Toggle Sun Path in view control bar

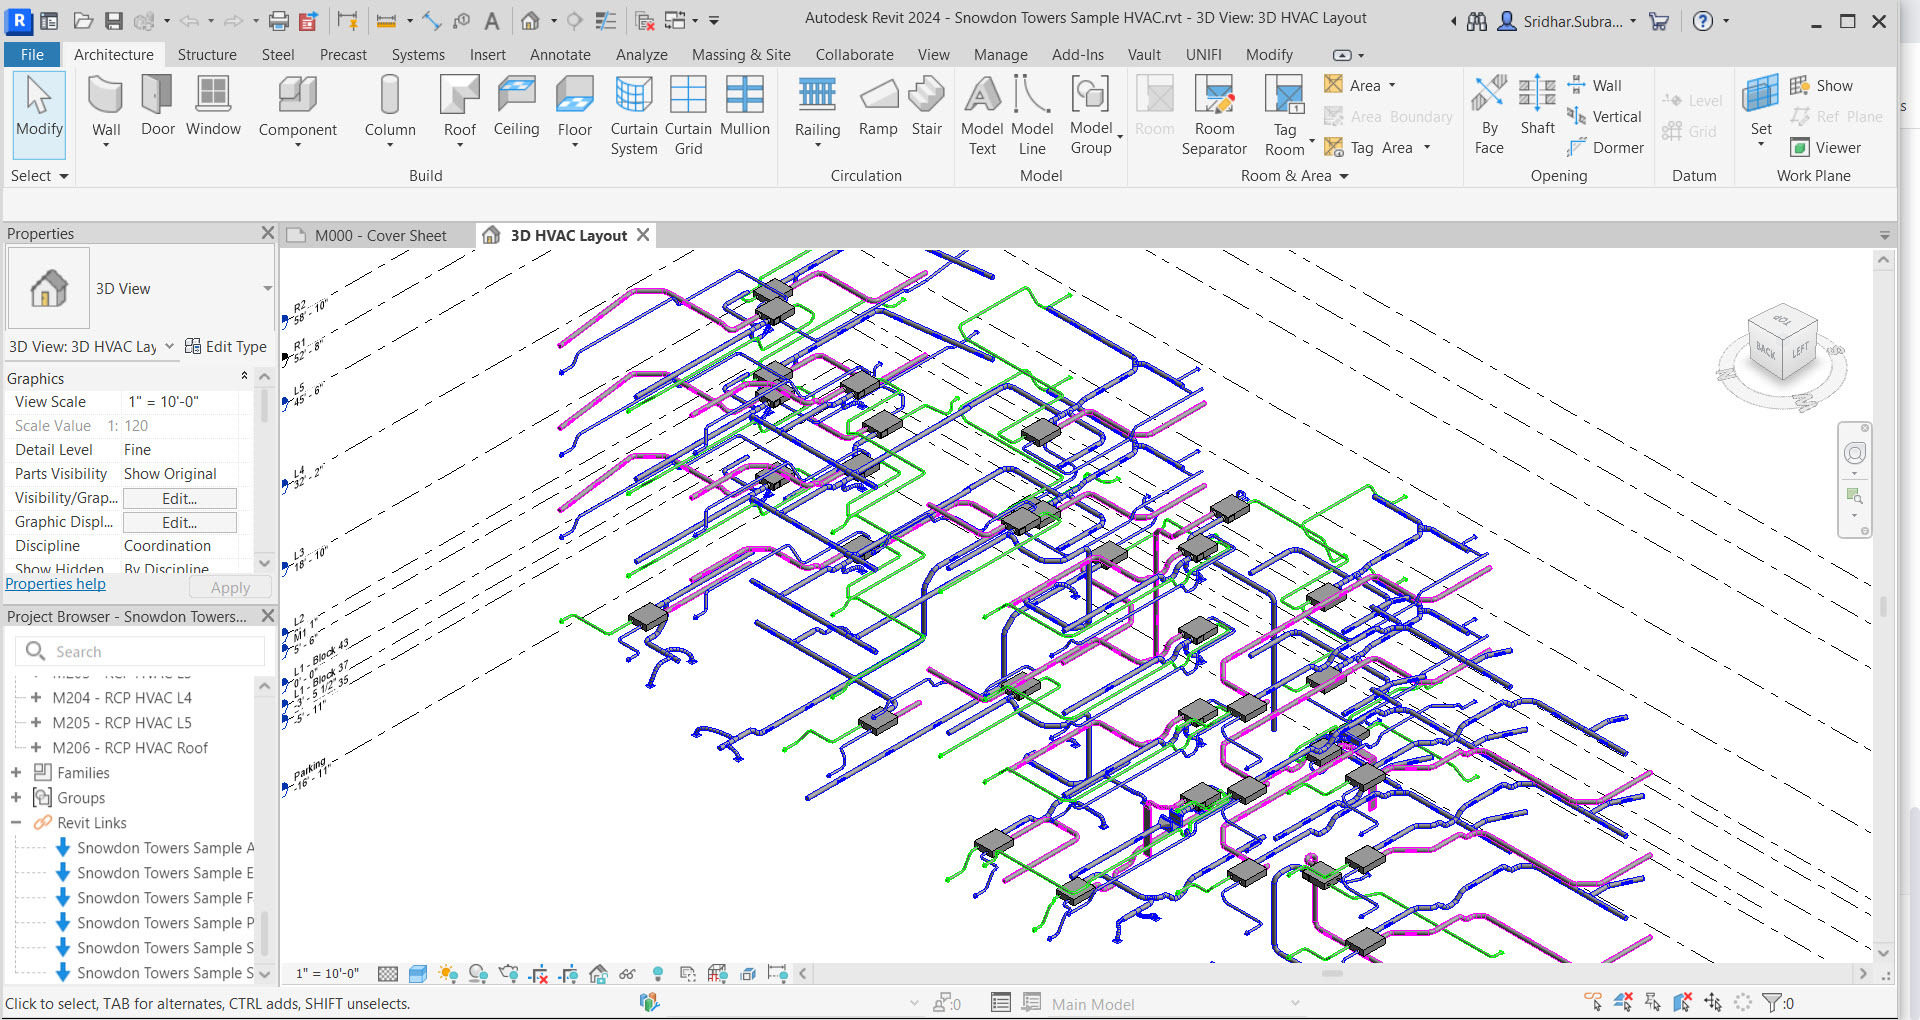448,973
